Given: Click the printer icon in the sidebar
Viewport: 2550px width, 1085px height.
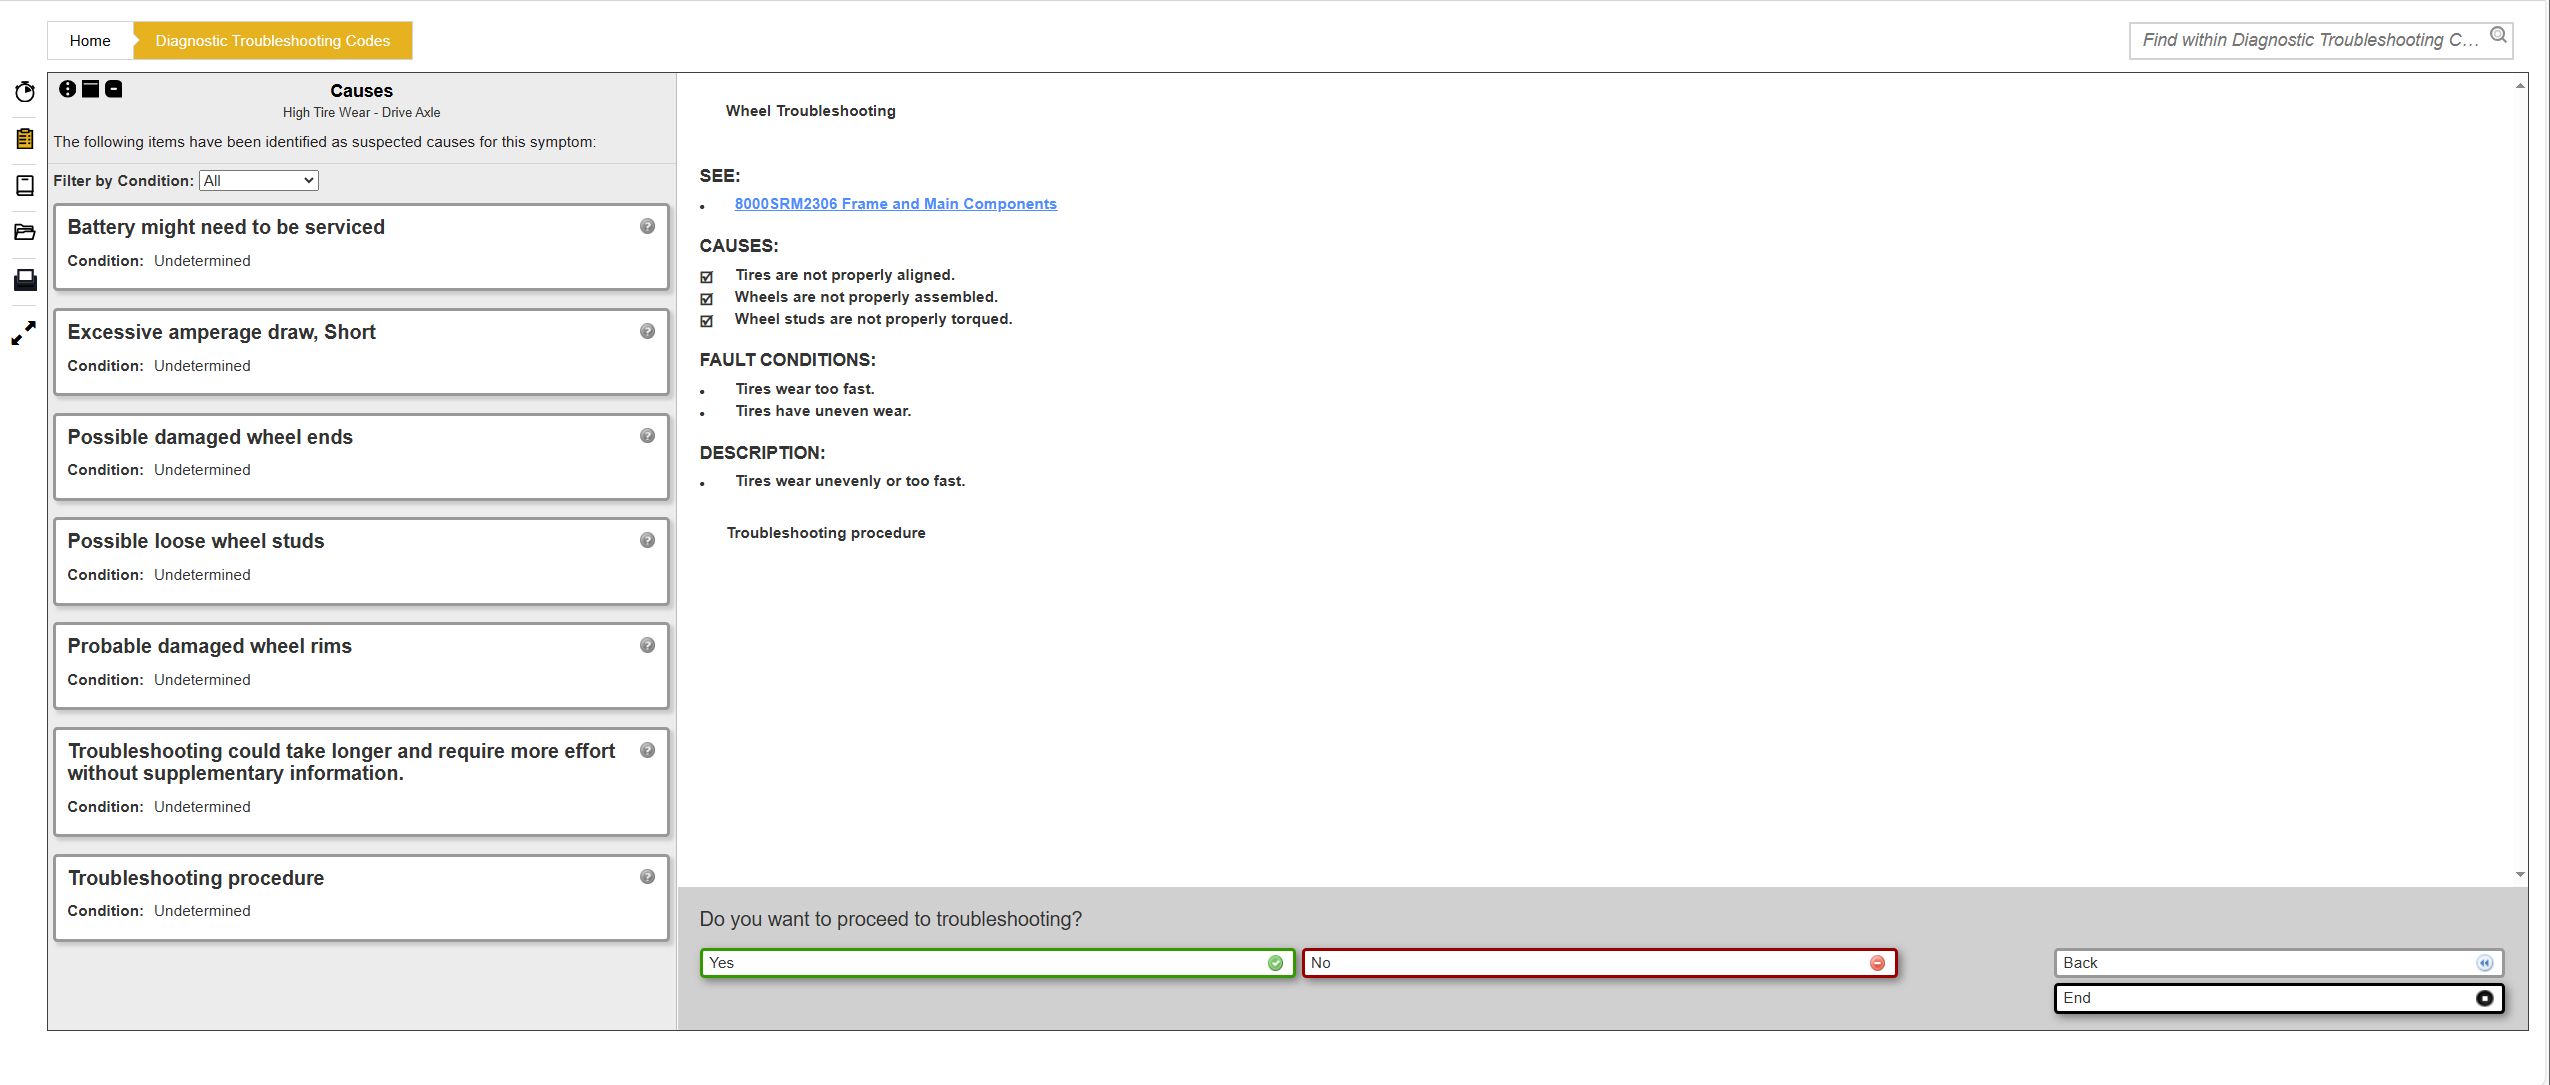Looking at the screenshot, I should [25, 280].
